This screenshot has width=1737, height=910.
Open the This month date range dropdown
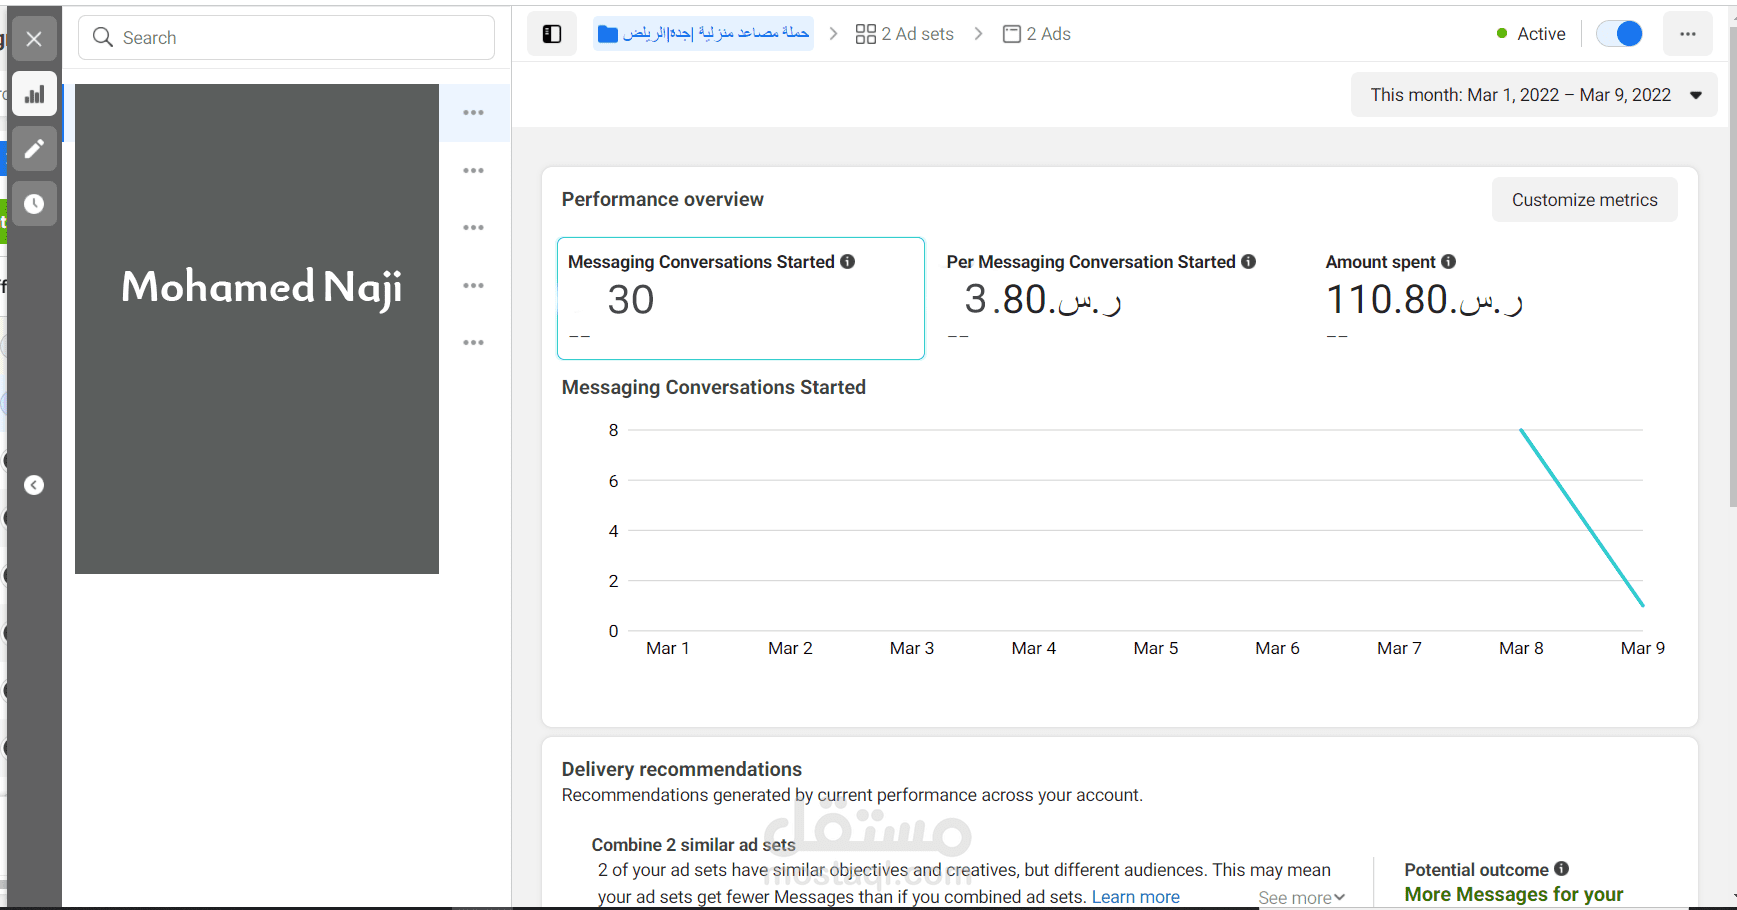tap(1534, 95)
